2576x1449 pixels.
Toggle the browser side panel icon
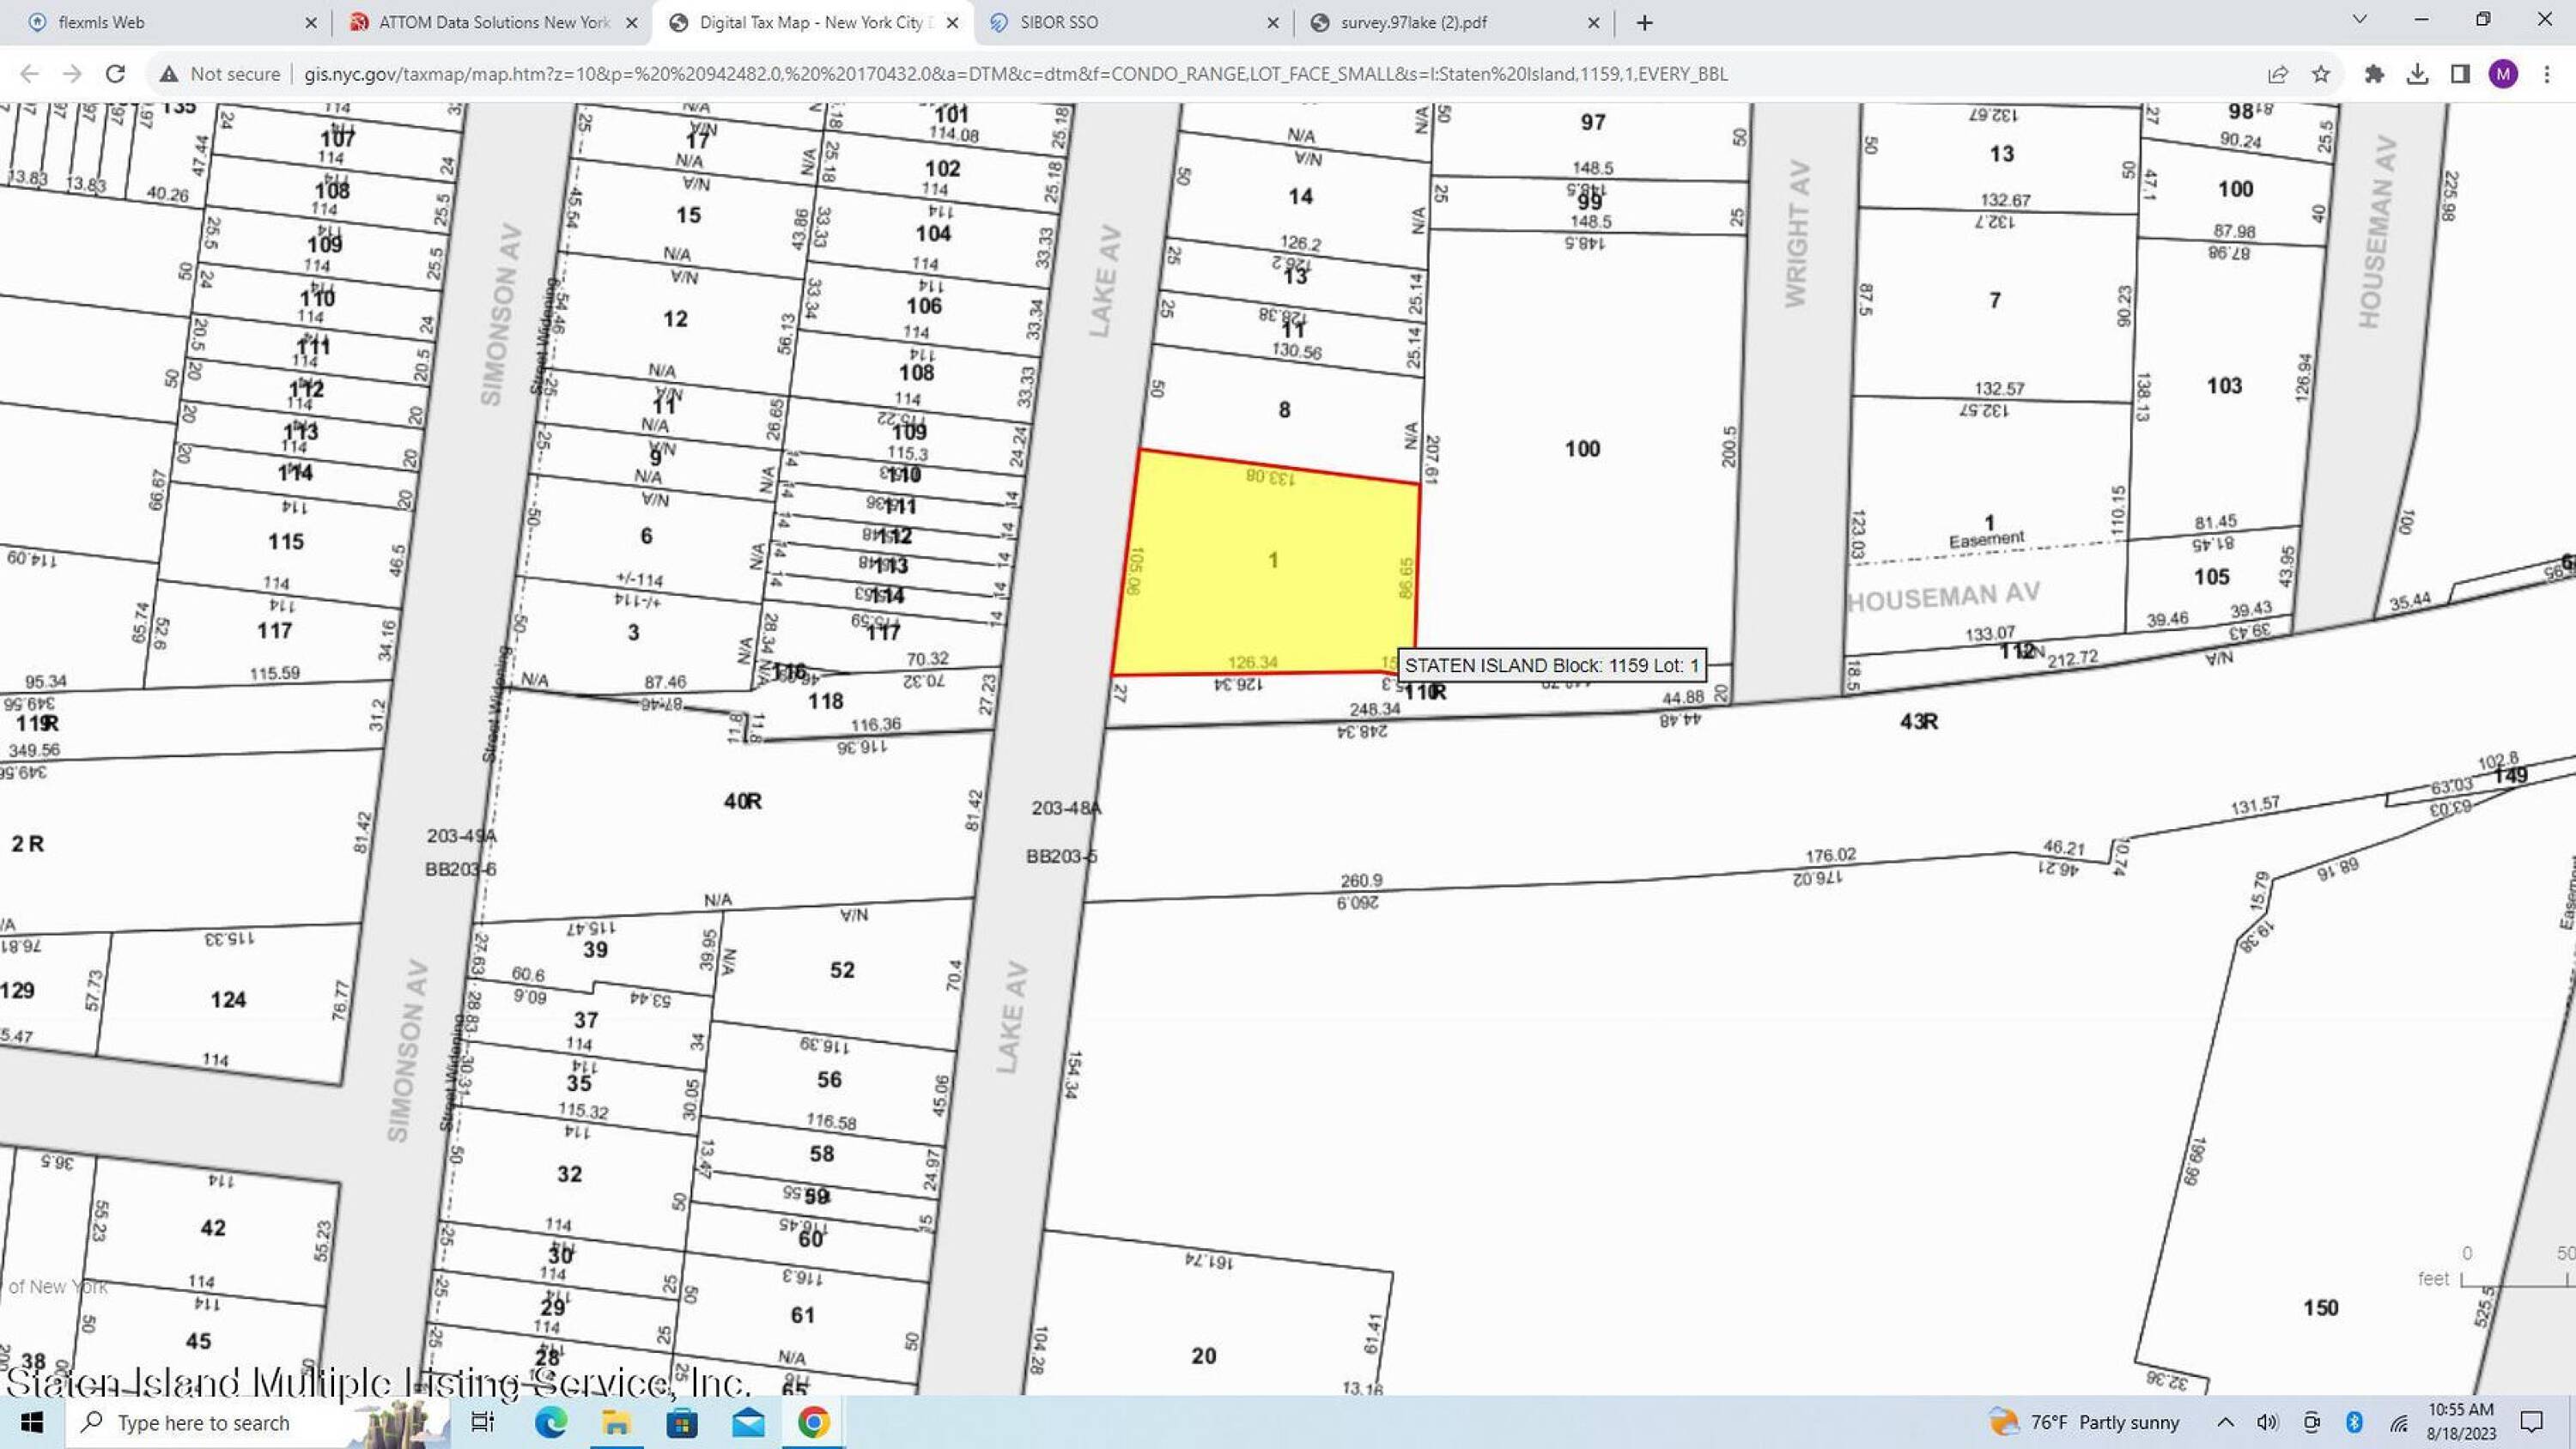(2460, 74)
